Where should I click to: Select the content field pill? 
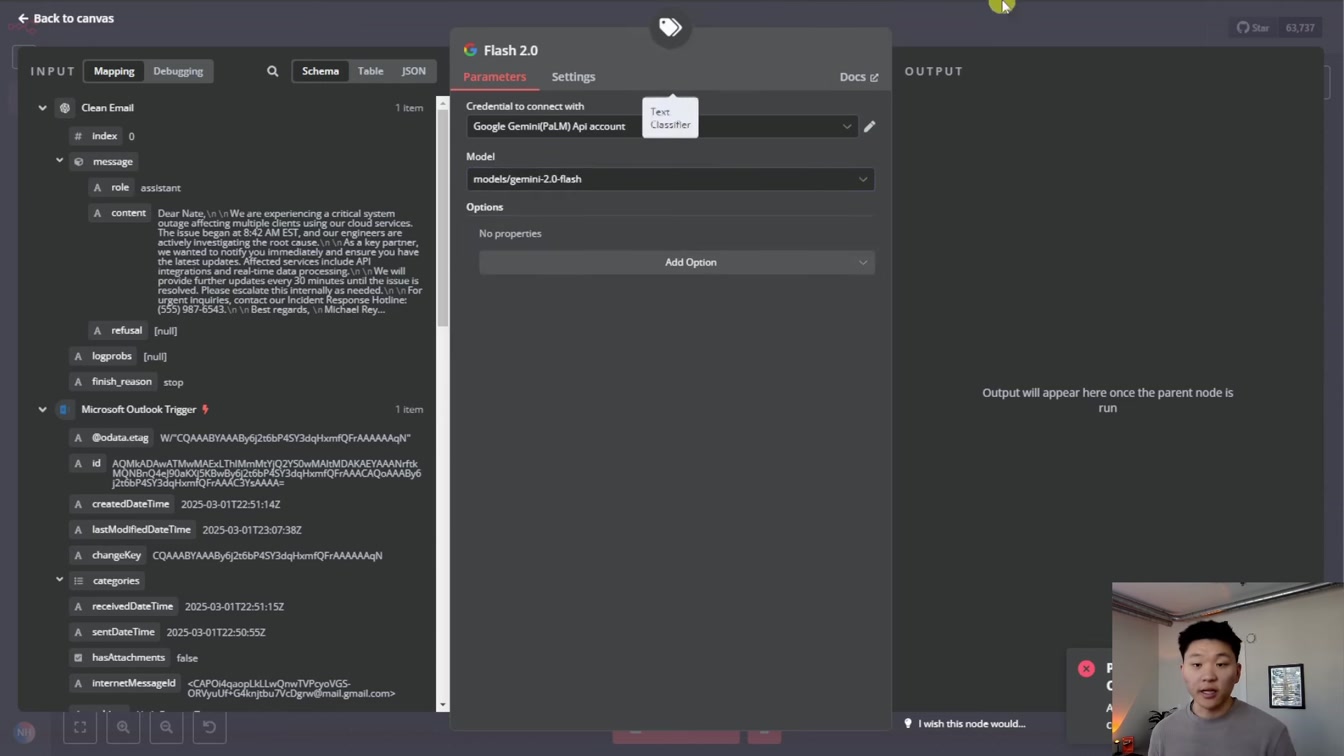(x=120, y=213)
